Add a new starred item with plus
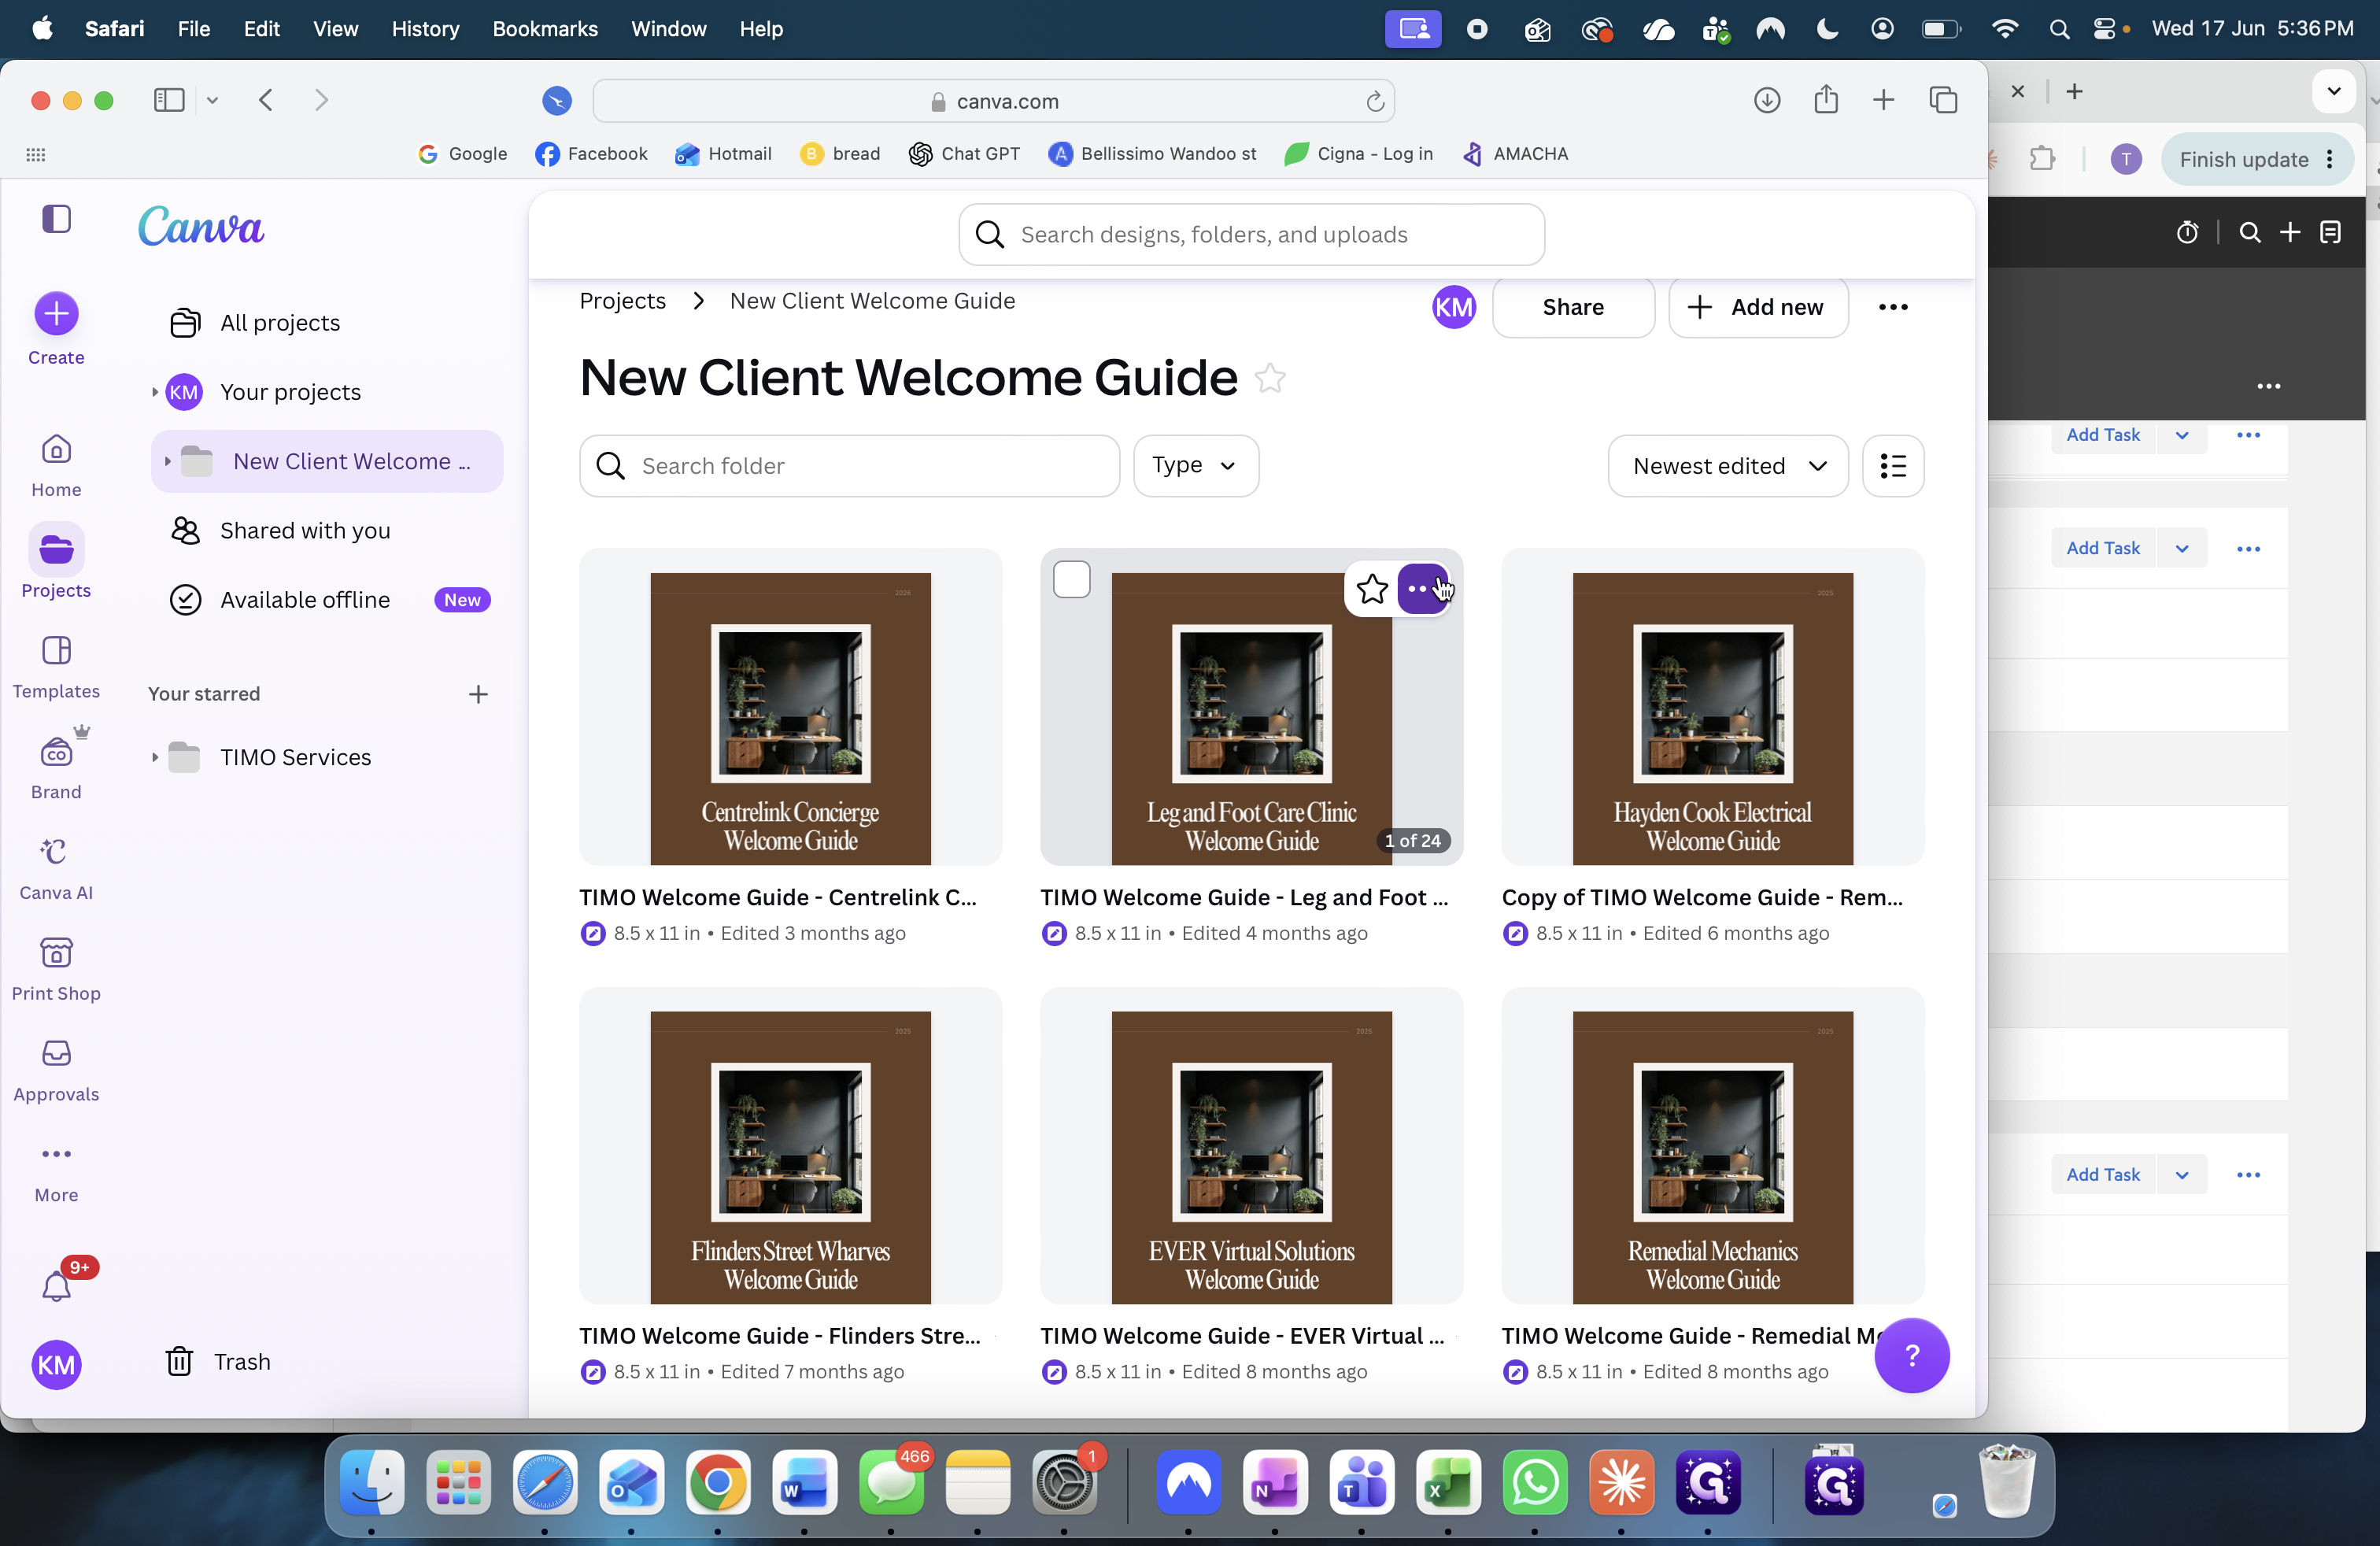Viewport: 2380px width, 1546px height. coord(478,694)
